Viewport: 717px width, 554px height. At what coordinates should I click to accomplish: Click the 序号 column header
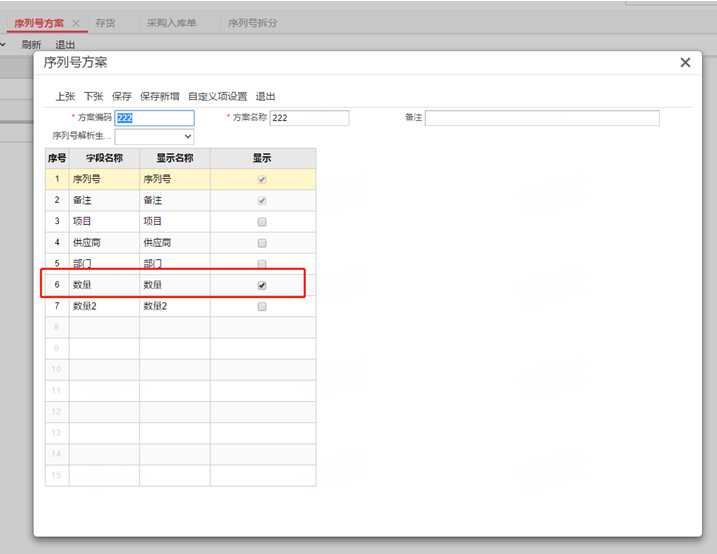coord(57,158)
